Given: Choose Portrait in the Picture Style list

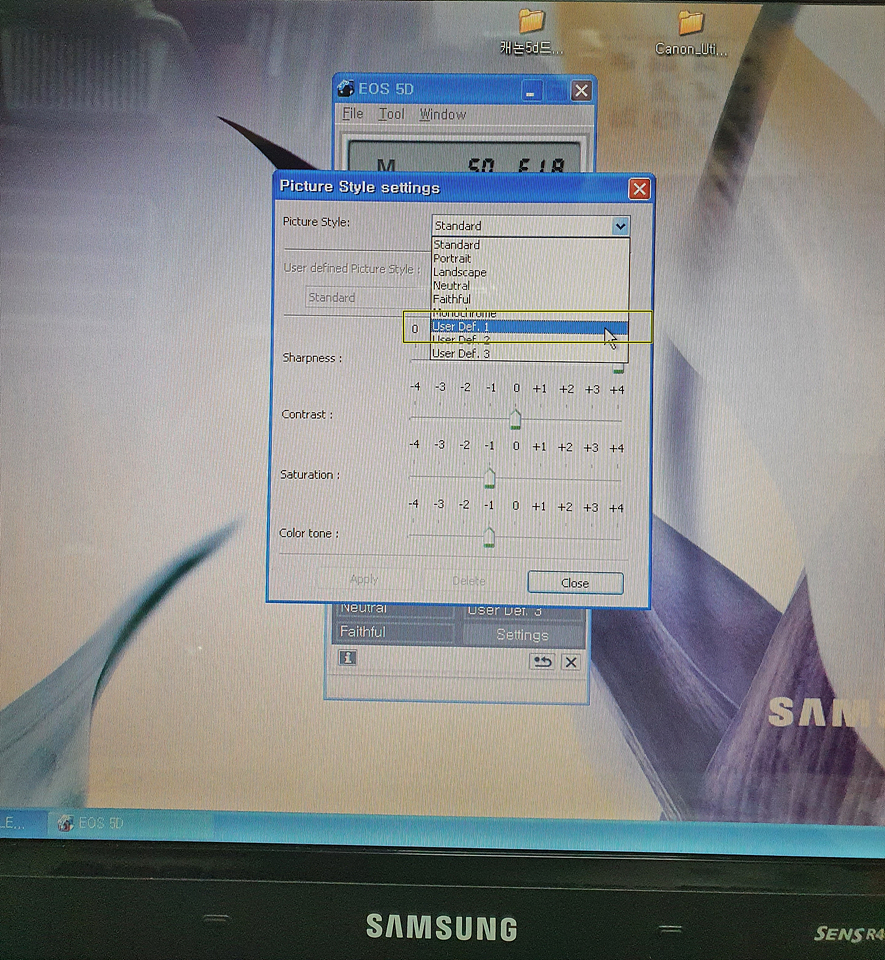Looking at the screenshot, I should [530, 258].
